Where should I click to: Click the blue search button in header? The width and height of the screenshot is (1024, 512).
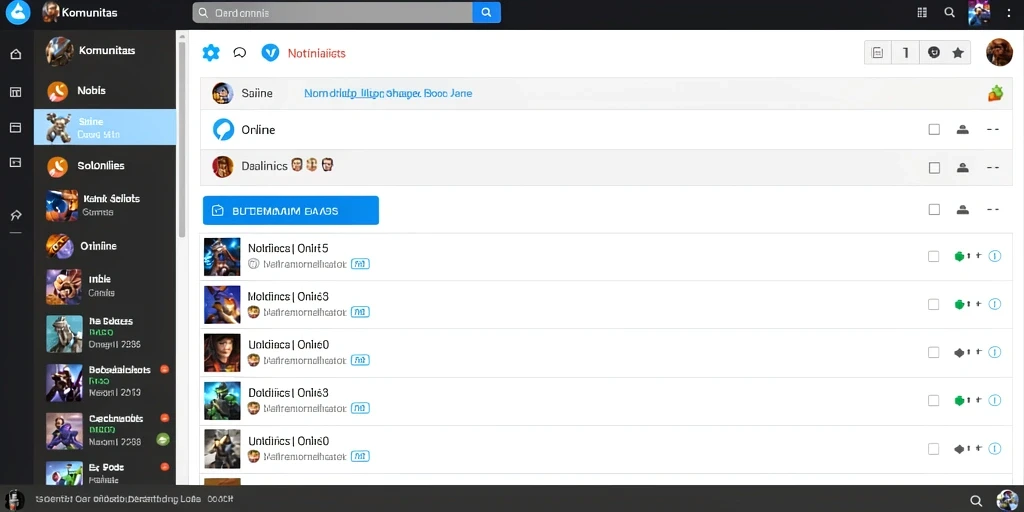point(486,12)
